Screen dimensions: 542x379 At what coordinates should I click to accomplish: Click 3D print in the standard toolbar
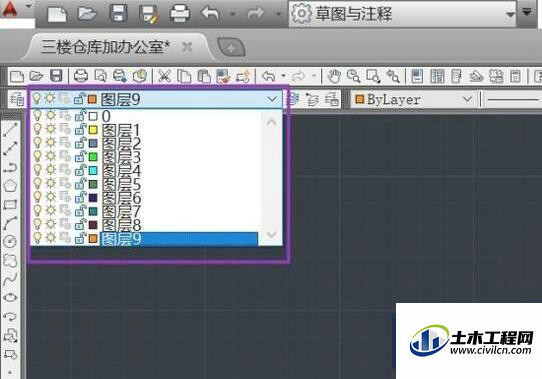[x=140, y=76]
